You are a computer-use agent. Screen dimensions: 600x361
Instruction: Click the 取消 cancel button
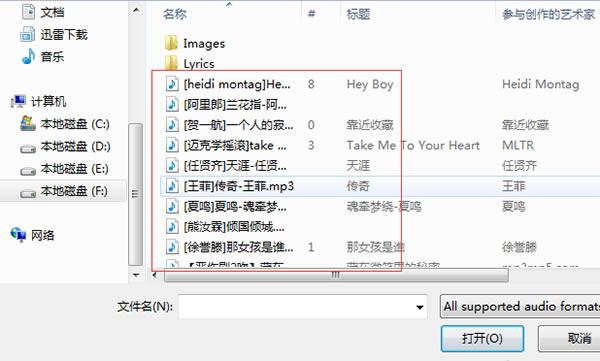point(570,338)
